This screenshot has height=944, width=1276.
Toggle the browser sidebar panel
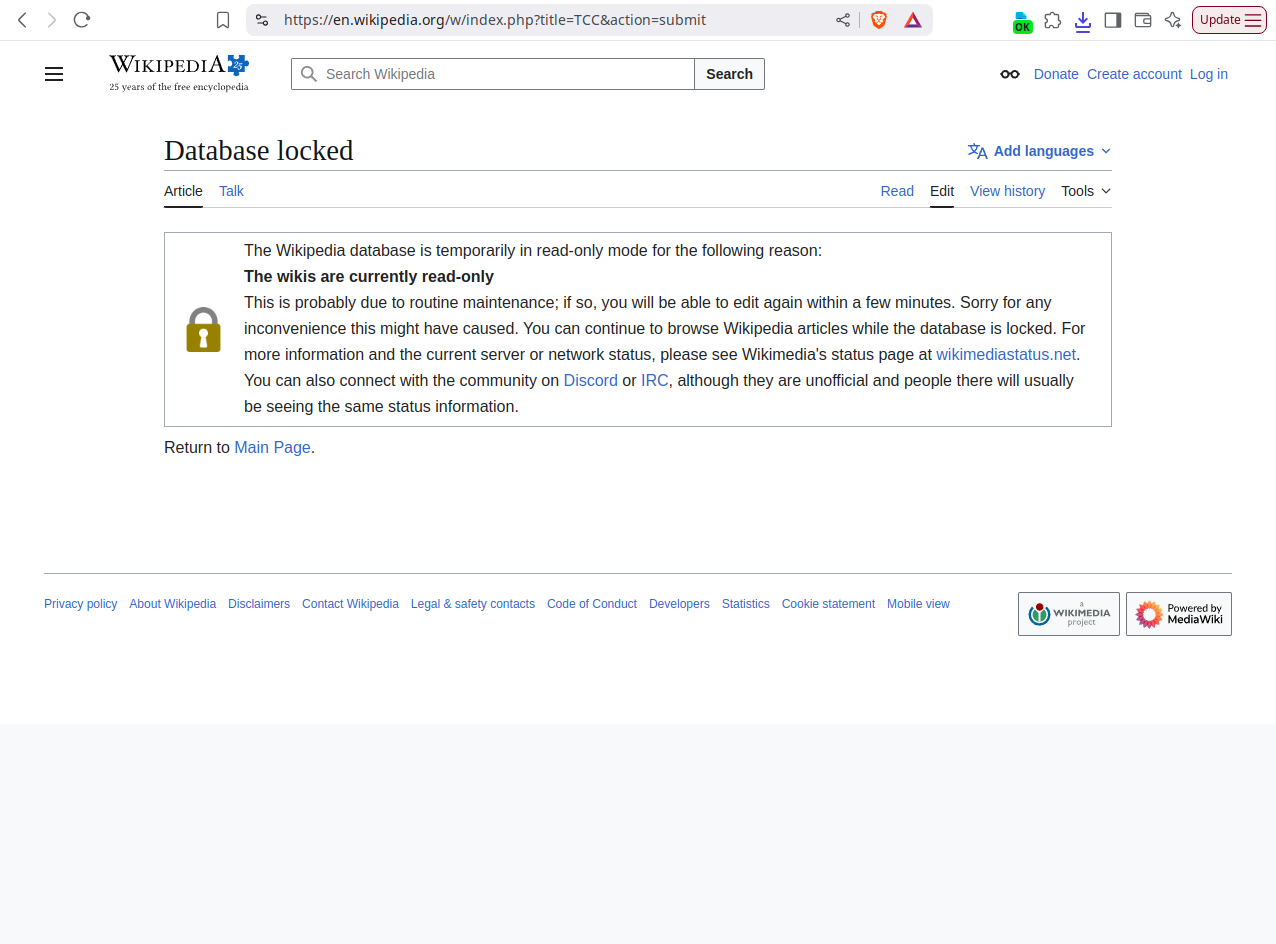click(1112, 20)
